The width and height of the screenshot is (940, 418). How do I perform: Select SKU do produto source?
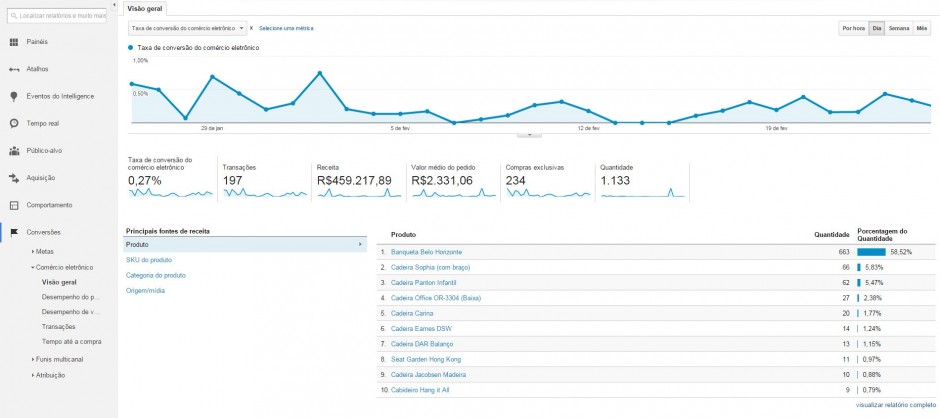[149, 260]
